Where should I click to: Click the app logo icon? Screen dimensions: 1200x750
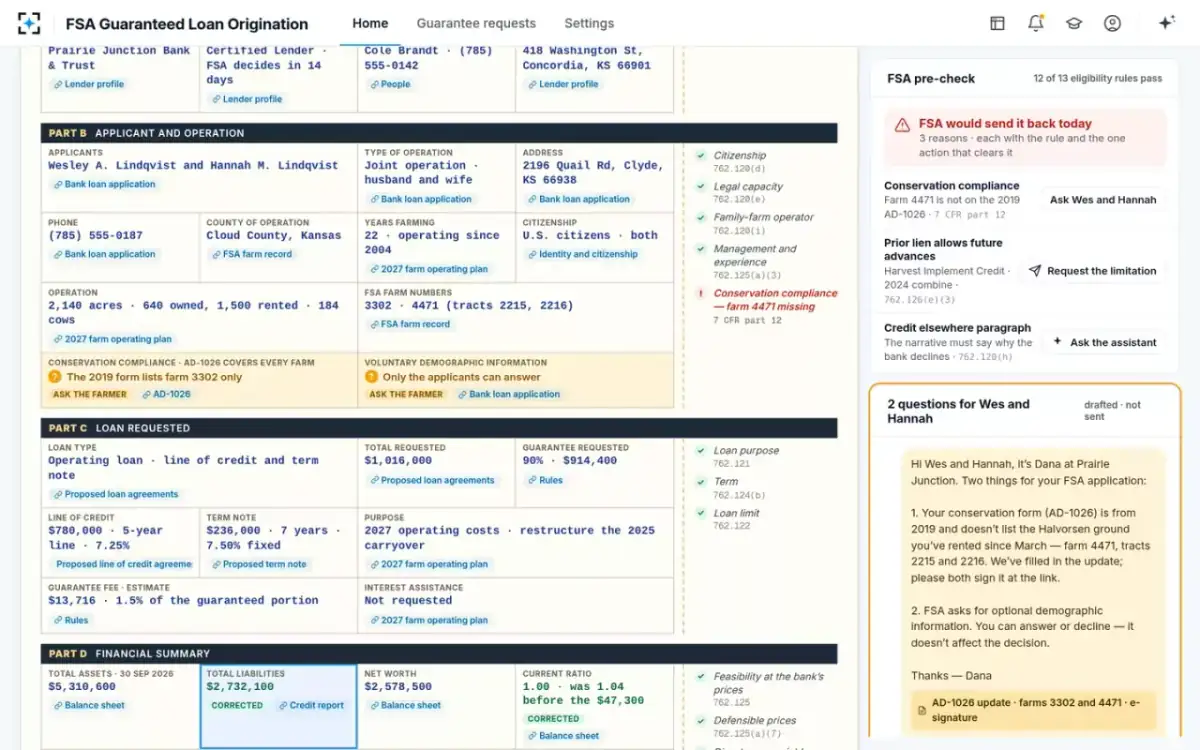(x=29, y=23)
